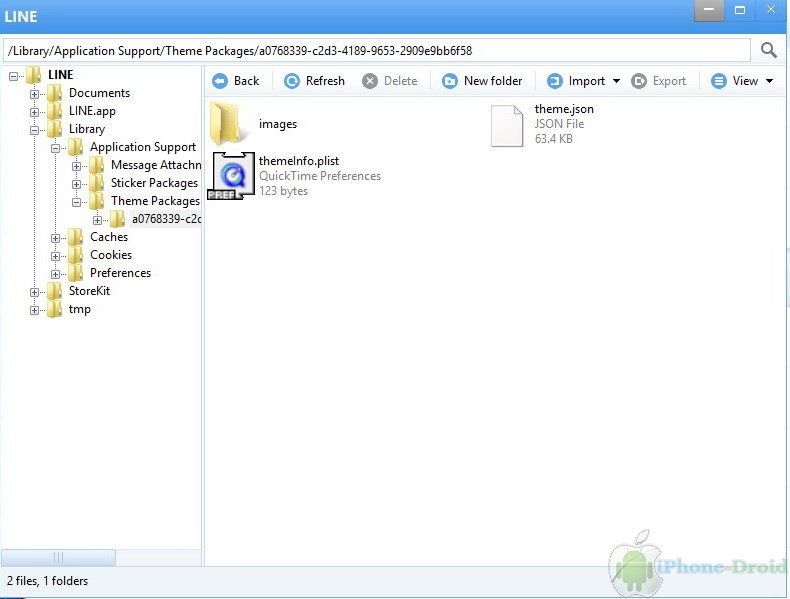Select the Documents tree label
The width and height of the screenshot is (790, 599).
[x=99, y=93]
